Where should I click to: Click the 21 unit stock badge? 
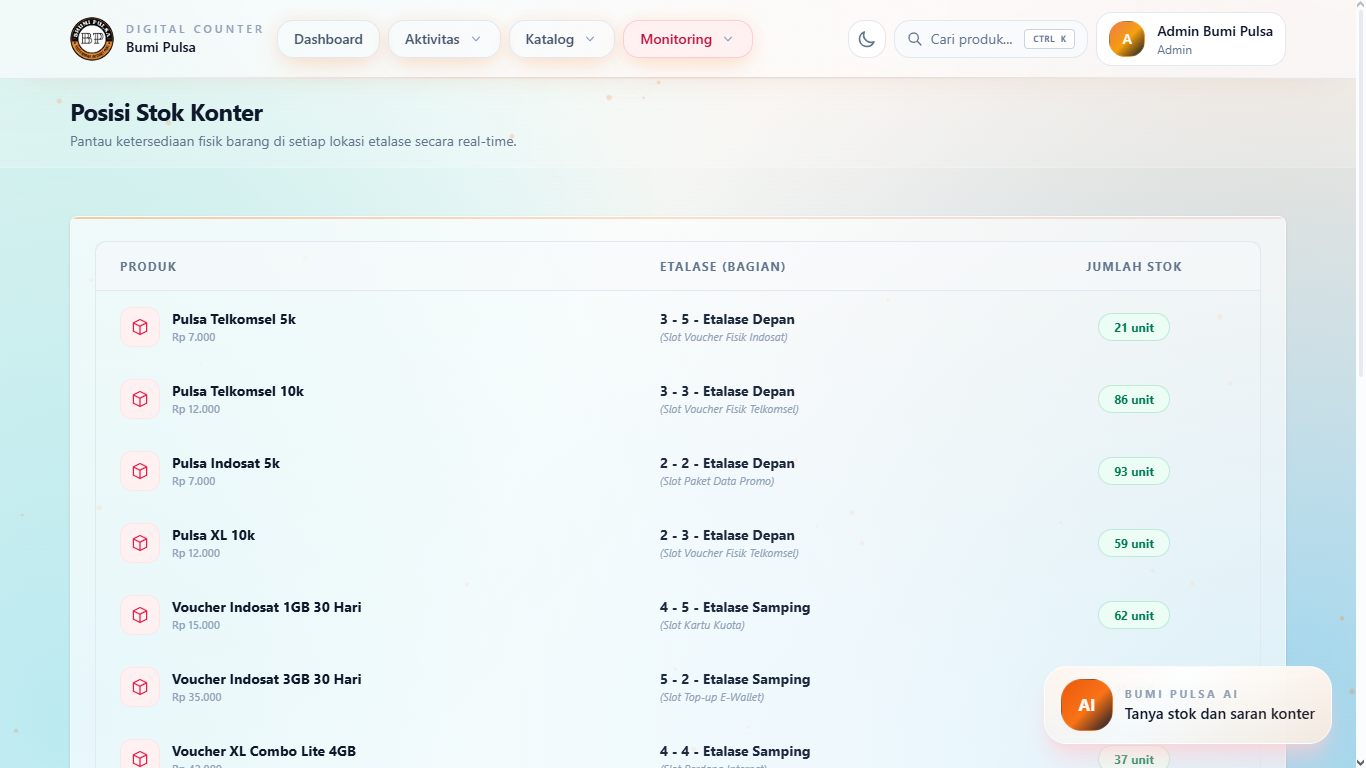[x=1134, y=327]
